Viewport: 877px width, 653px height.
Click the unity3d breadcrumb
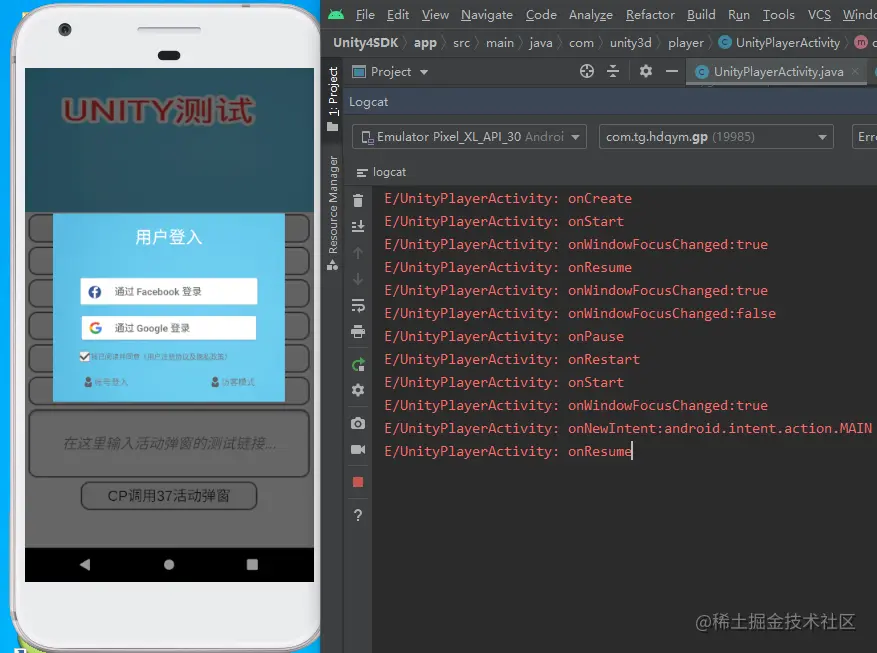click(x=630, y=43)
